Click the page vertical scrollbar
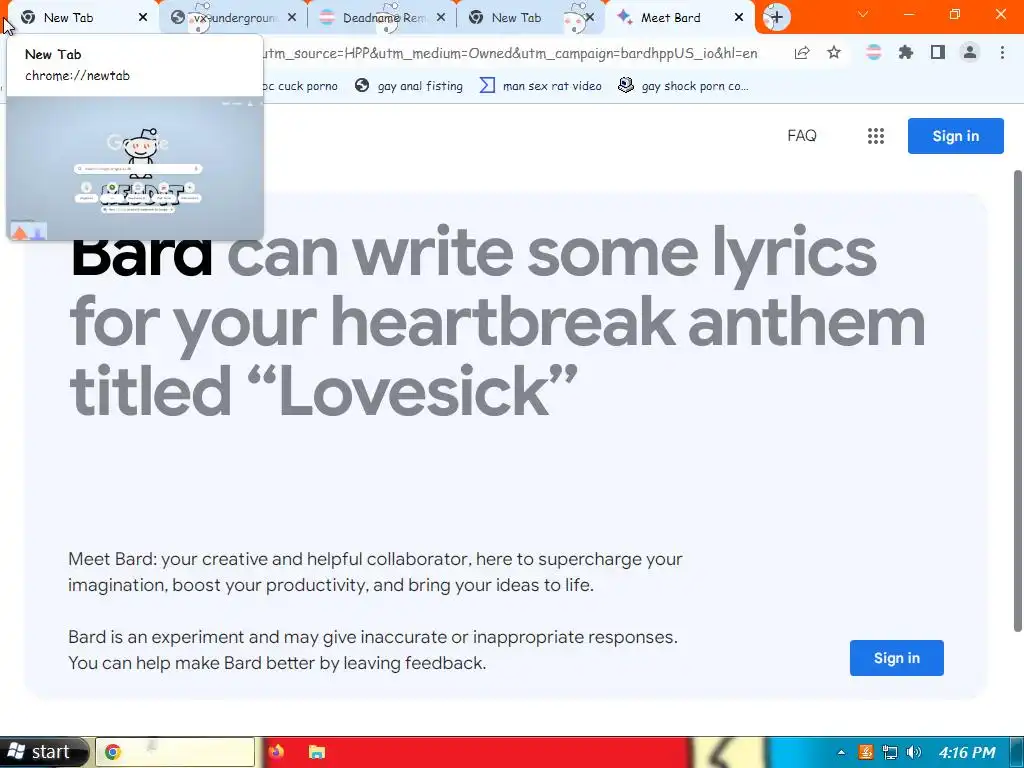The width and height of the screenshot is (1024, 768). [x=1017, y=400]
